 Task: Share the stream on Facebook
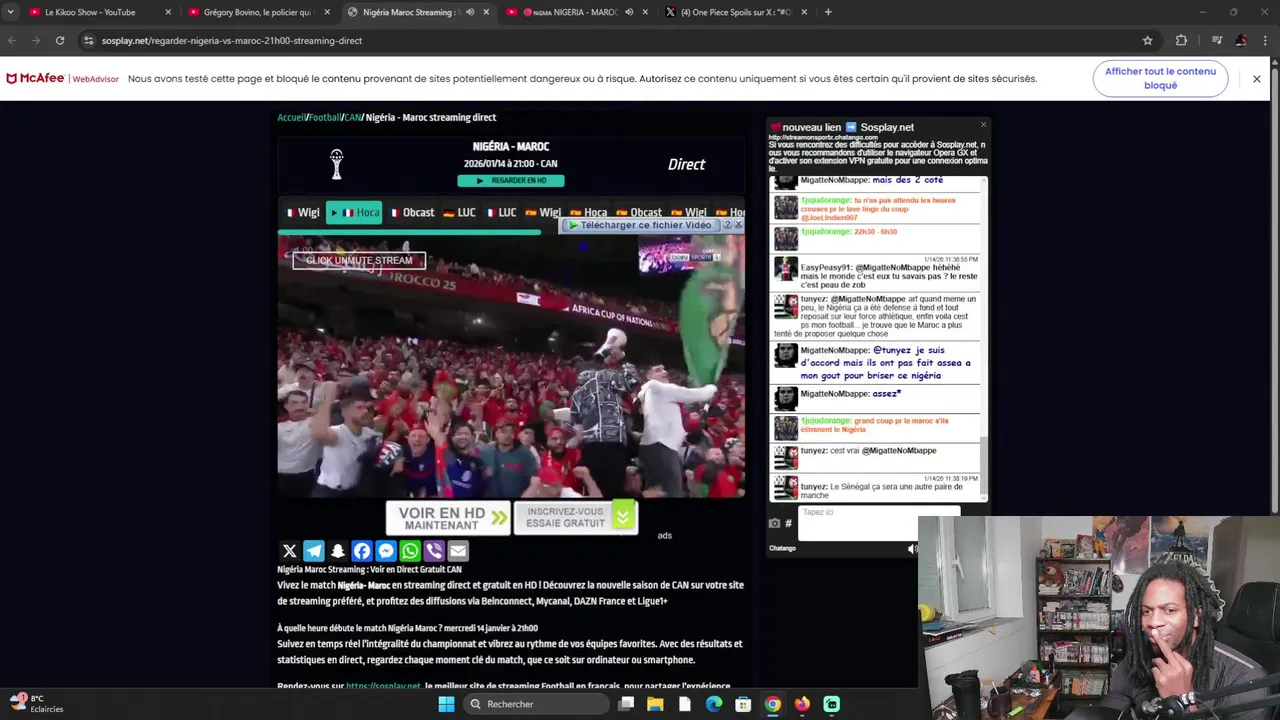362,551
